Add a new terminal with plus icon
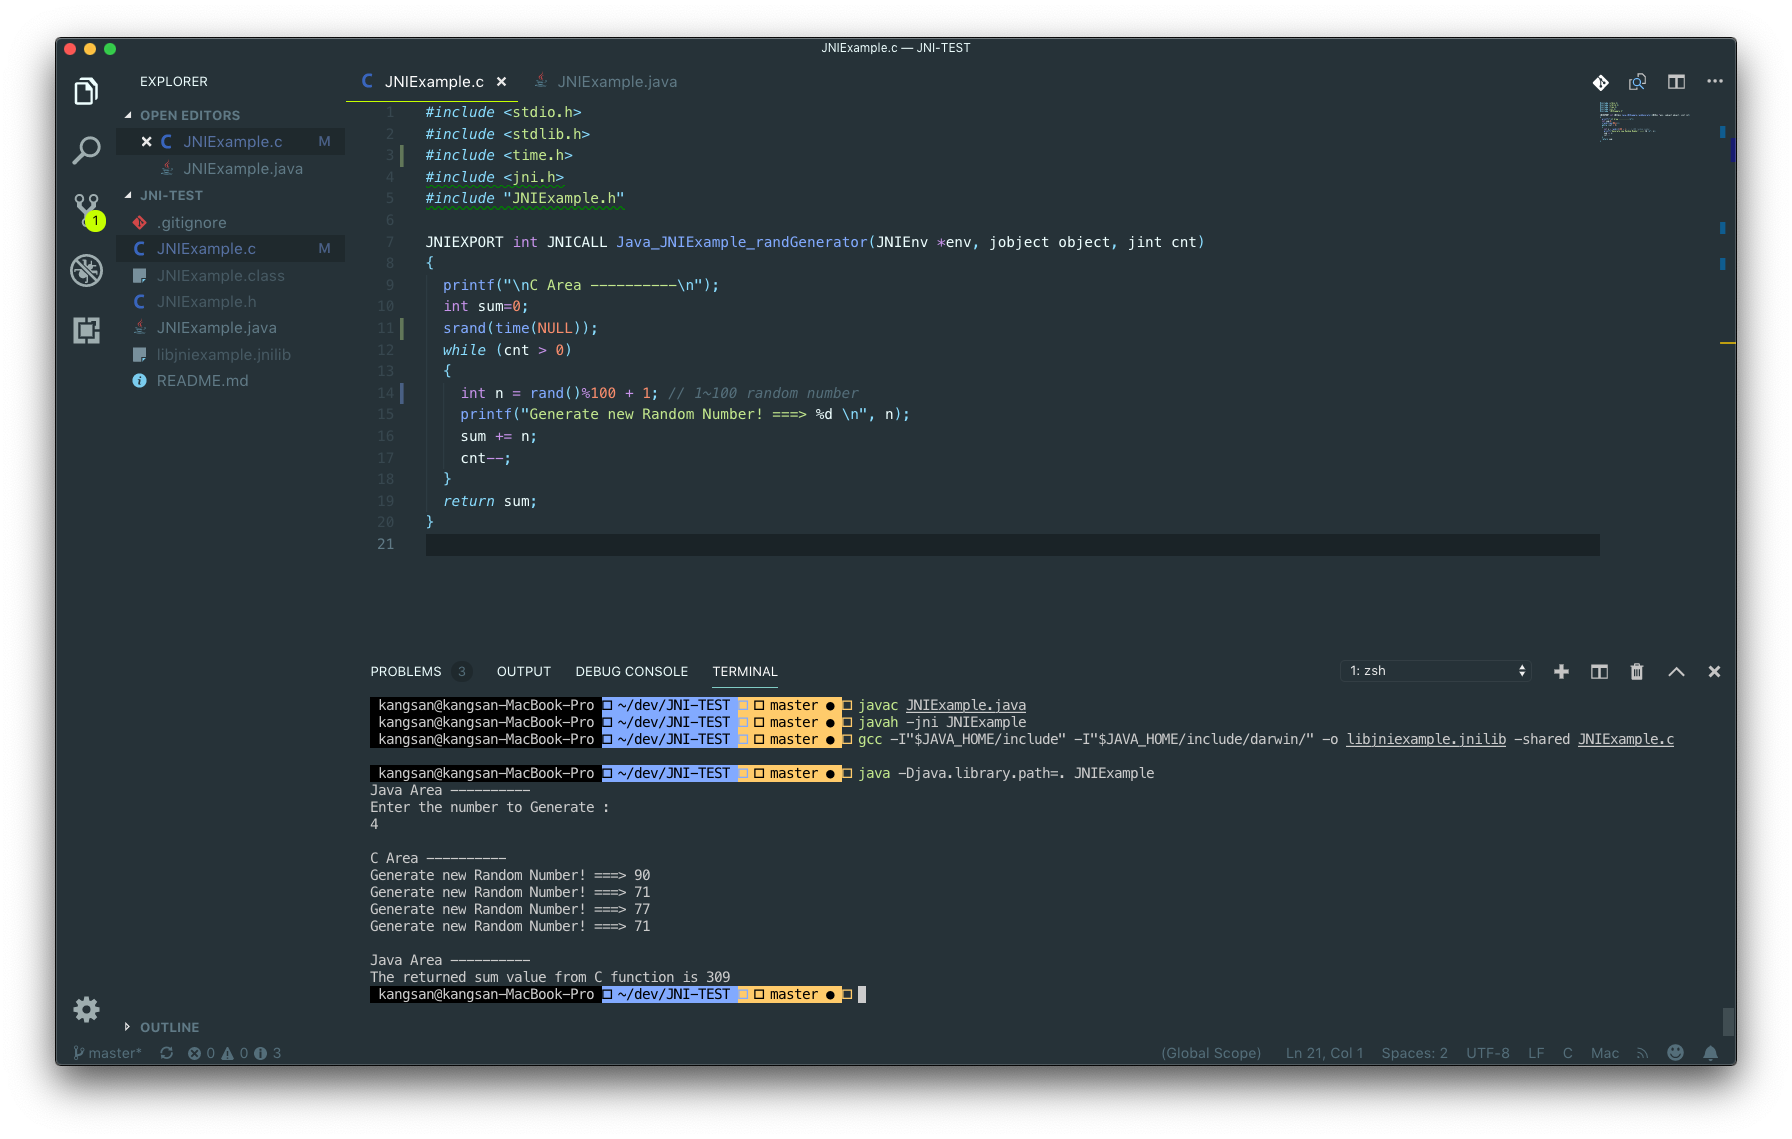The height and width of the screenshot is (1139, 1792). 1561,672
